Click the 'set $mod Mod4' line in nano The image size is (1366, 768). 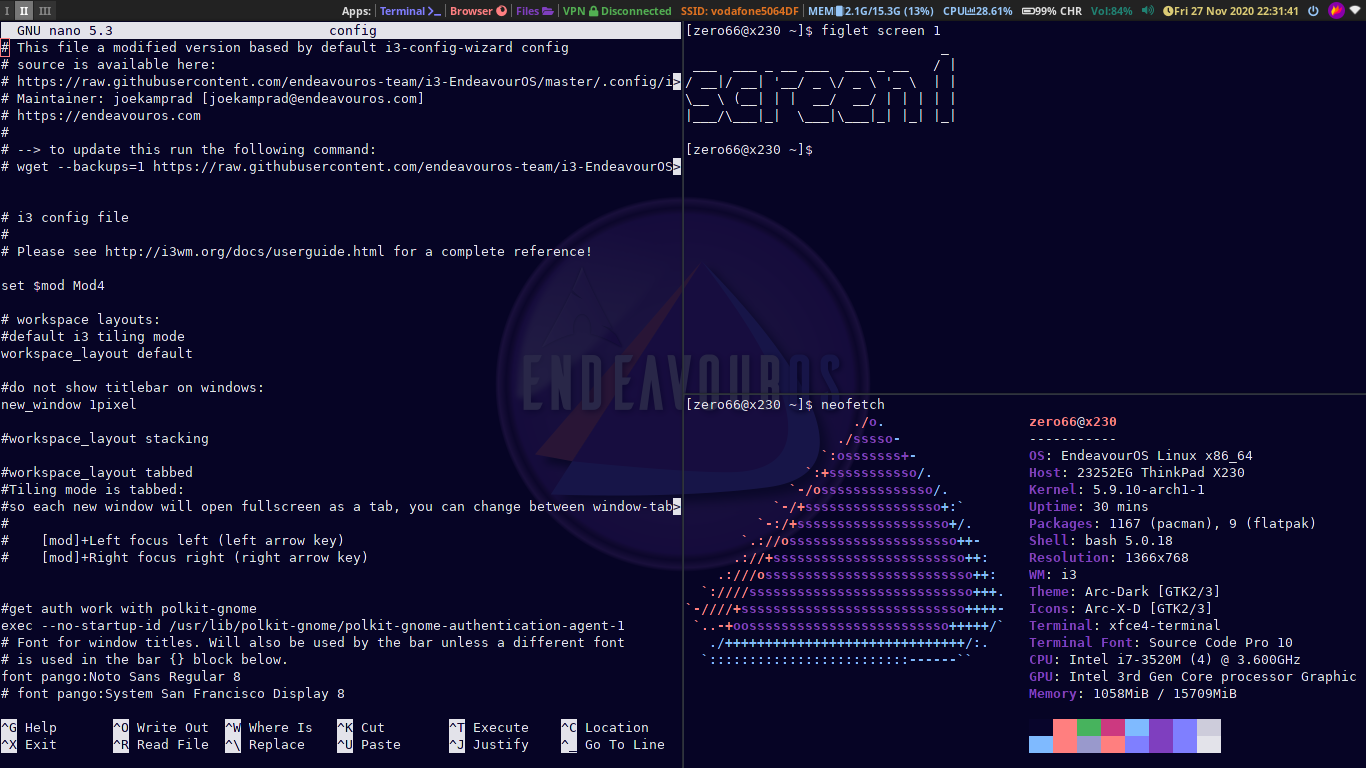53,286
